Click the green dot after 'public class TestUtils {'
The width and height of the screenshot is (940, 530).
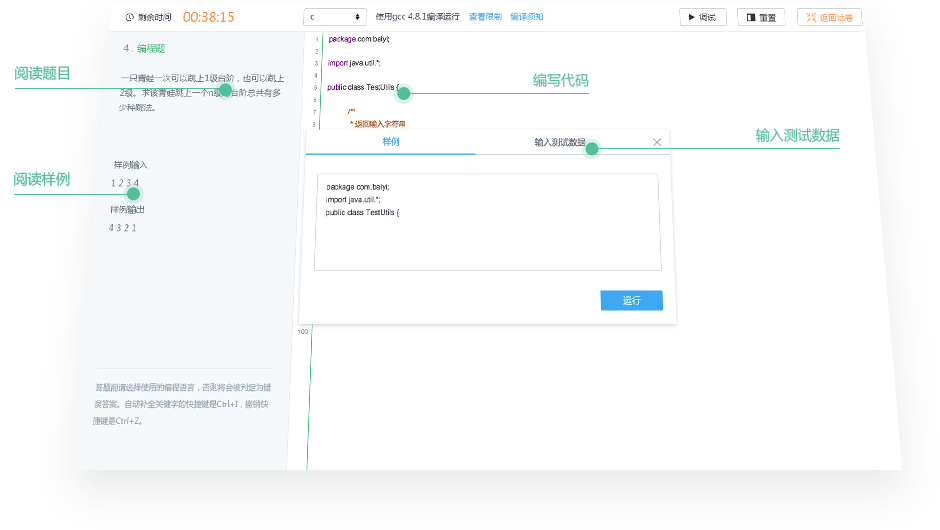tap(404, 93)
